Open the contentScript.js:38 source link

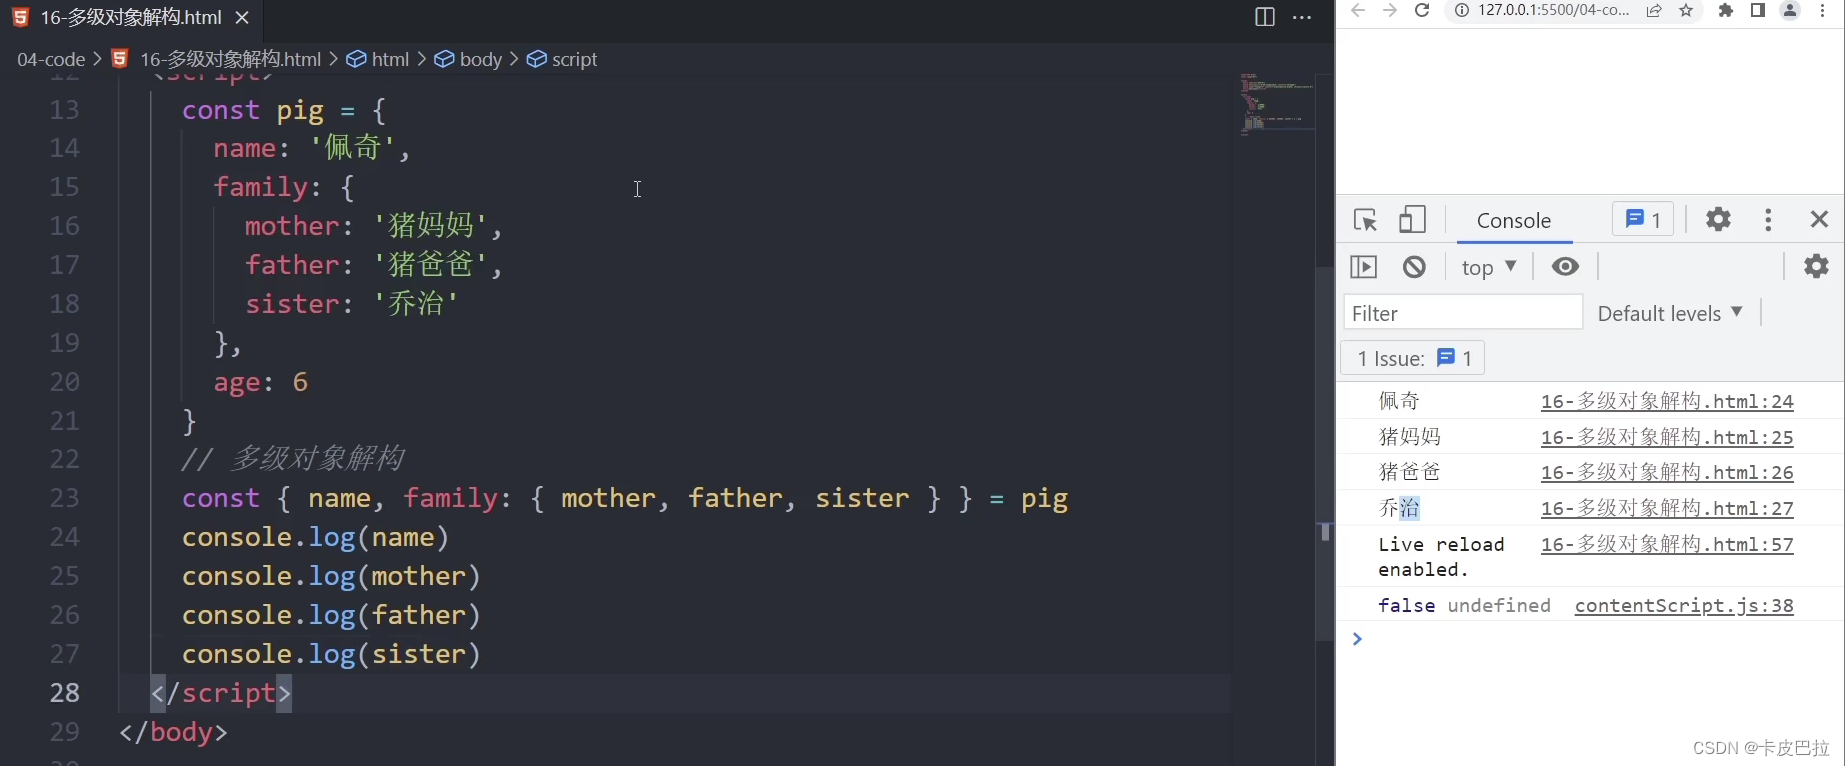click(1684, 605)
